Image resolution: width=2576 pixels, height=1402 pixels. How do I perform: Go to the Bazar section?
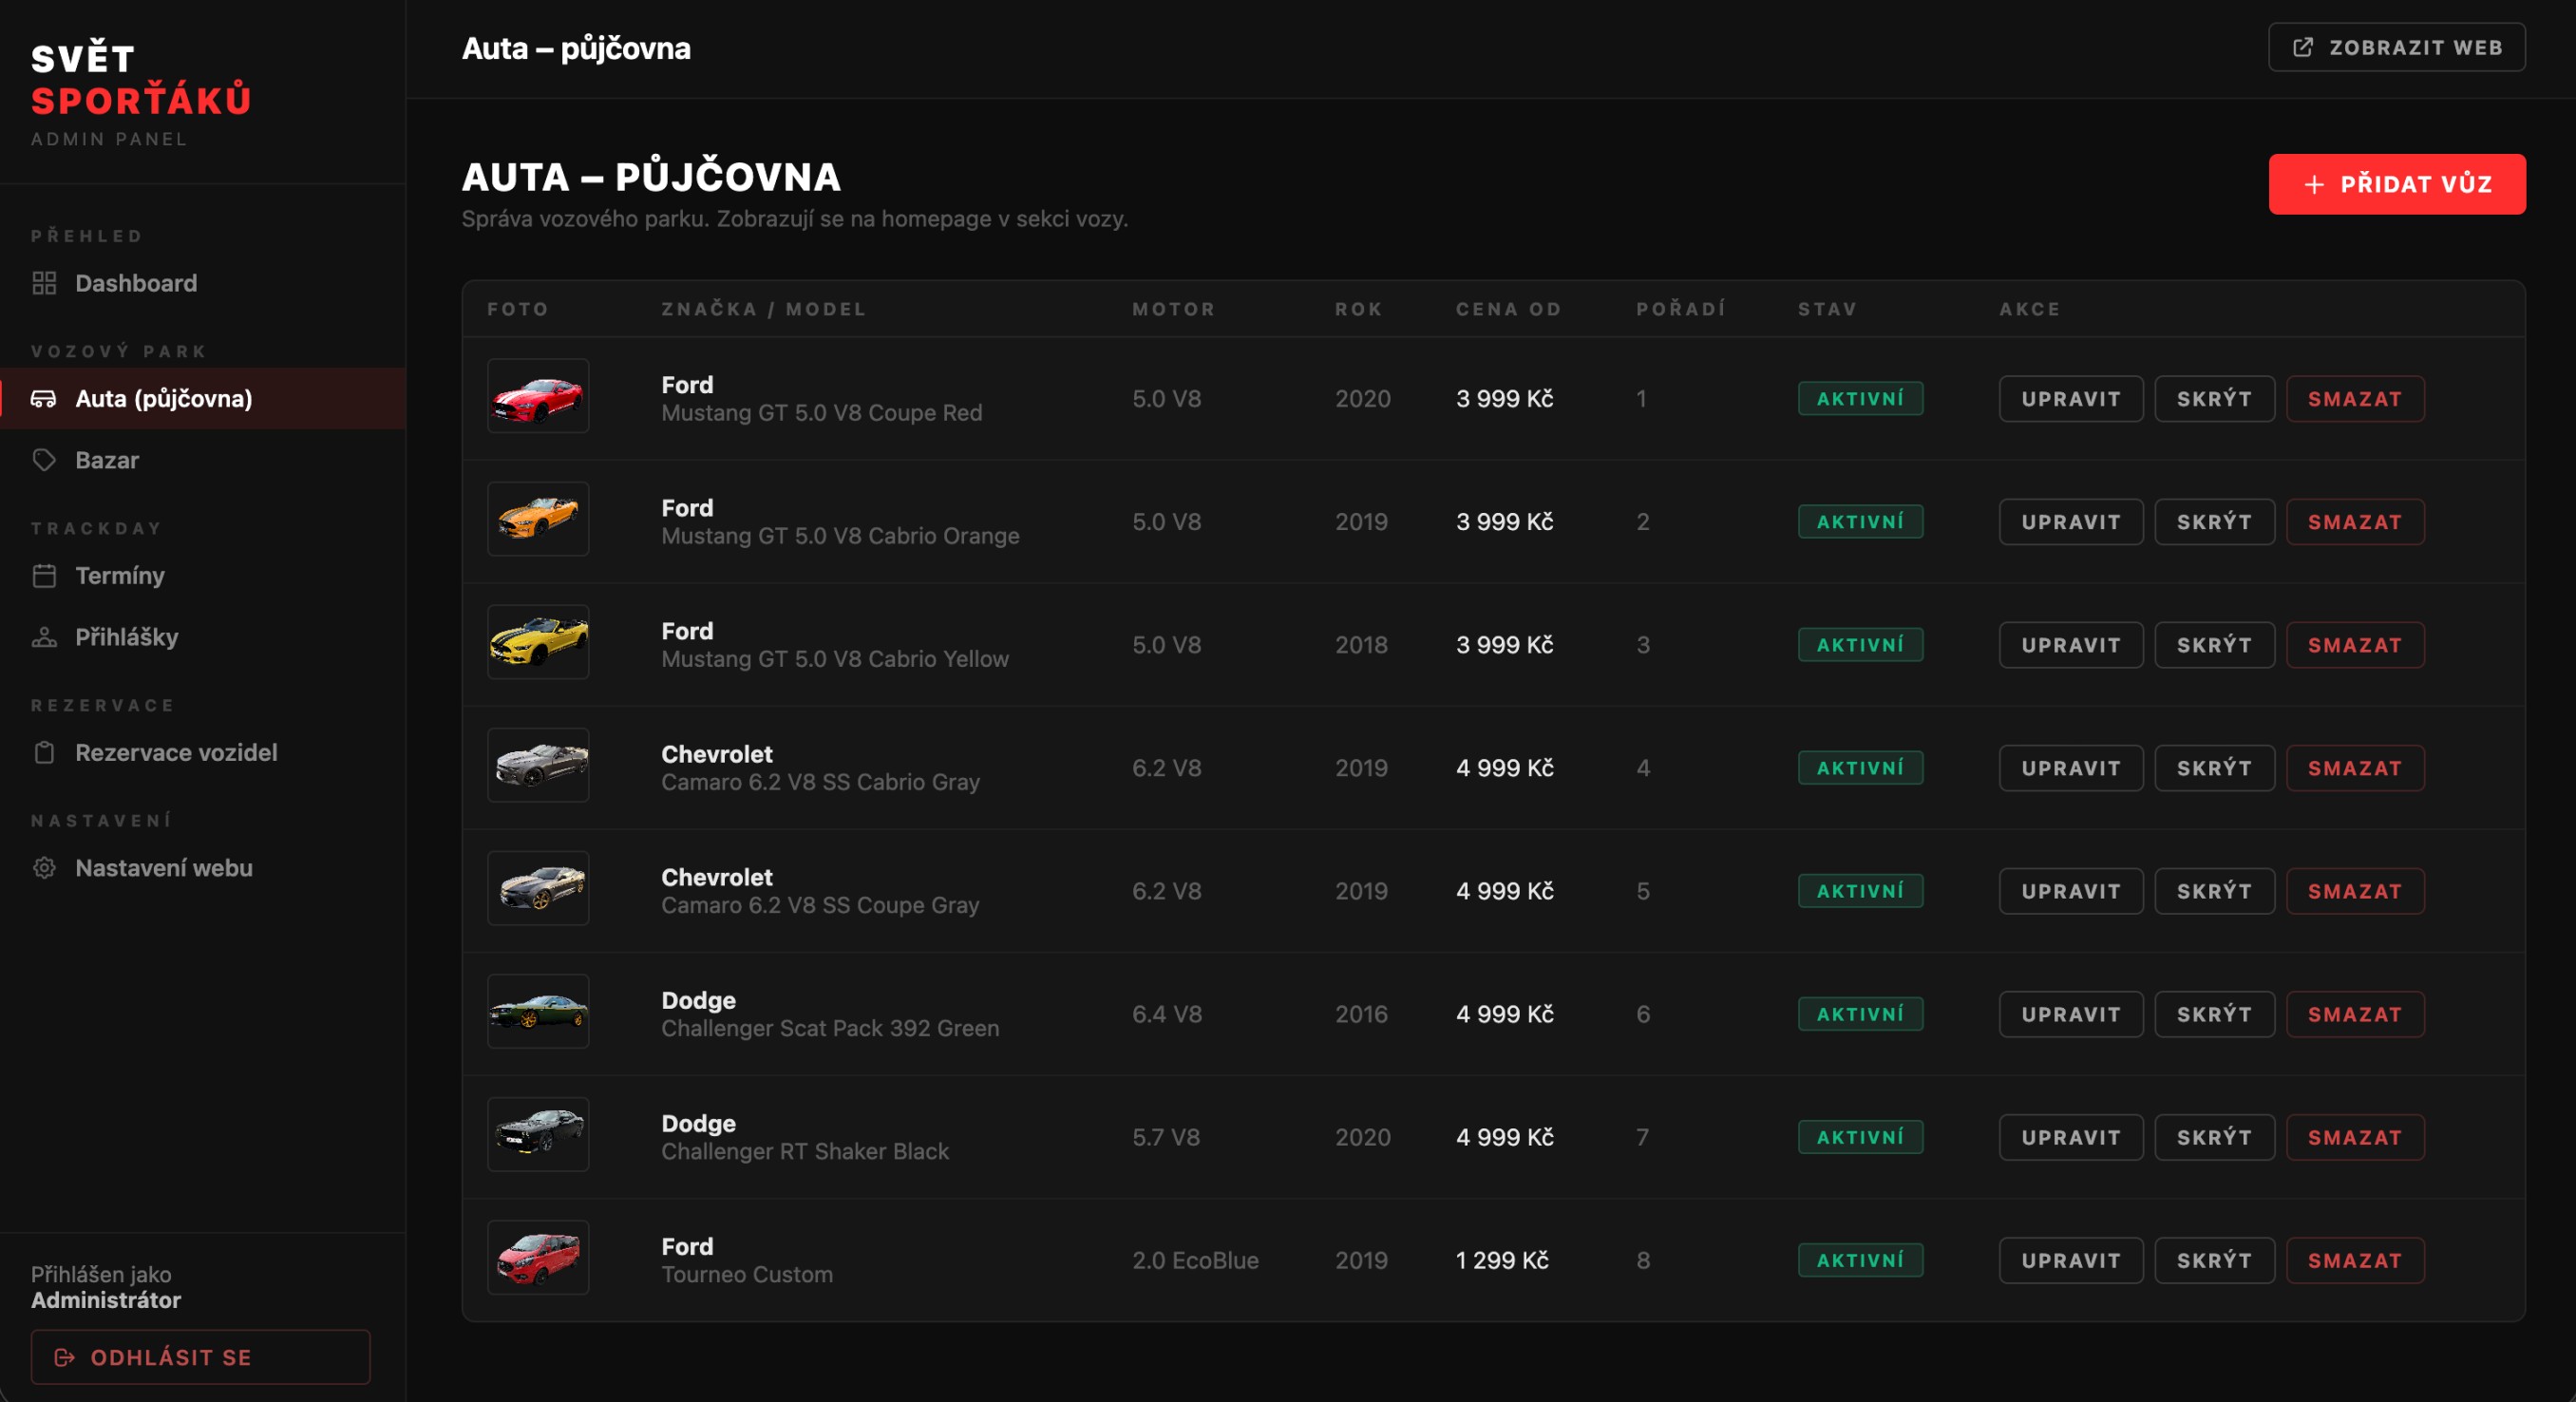pos(203,460)
